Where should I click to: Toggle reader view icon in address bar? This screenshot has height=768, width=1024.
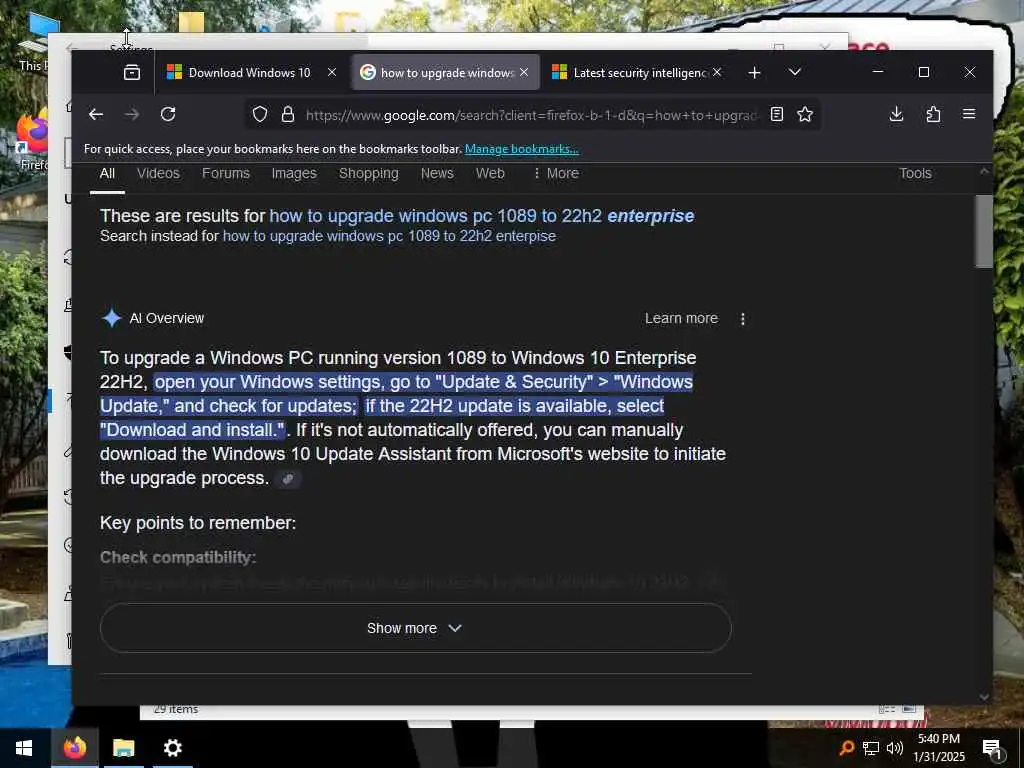click(x=776, y=114)
